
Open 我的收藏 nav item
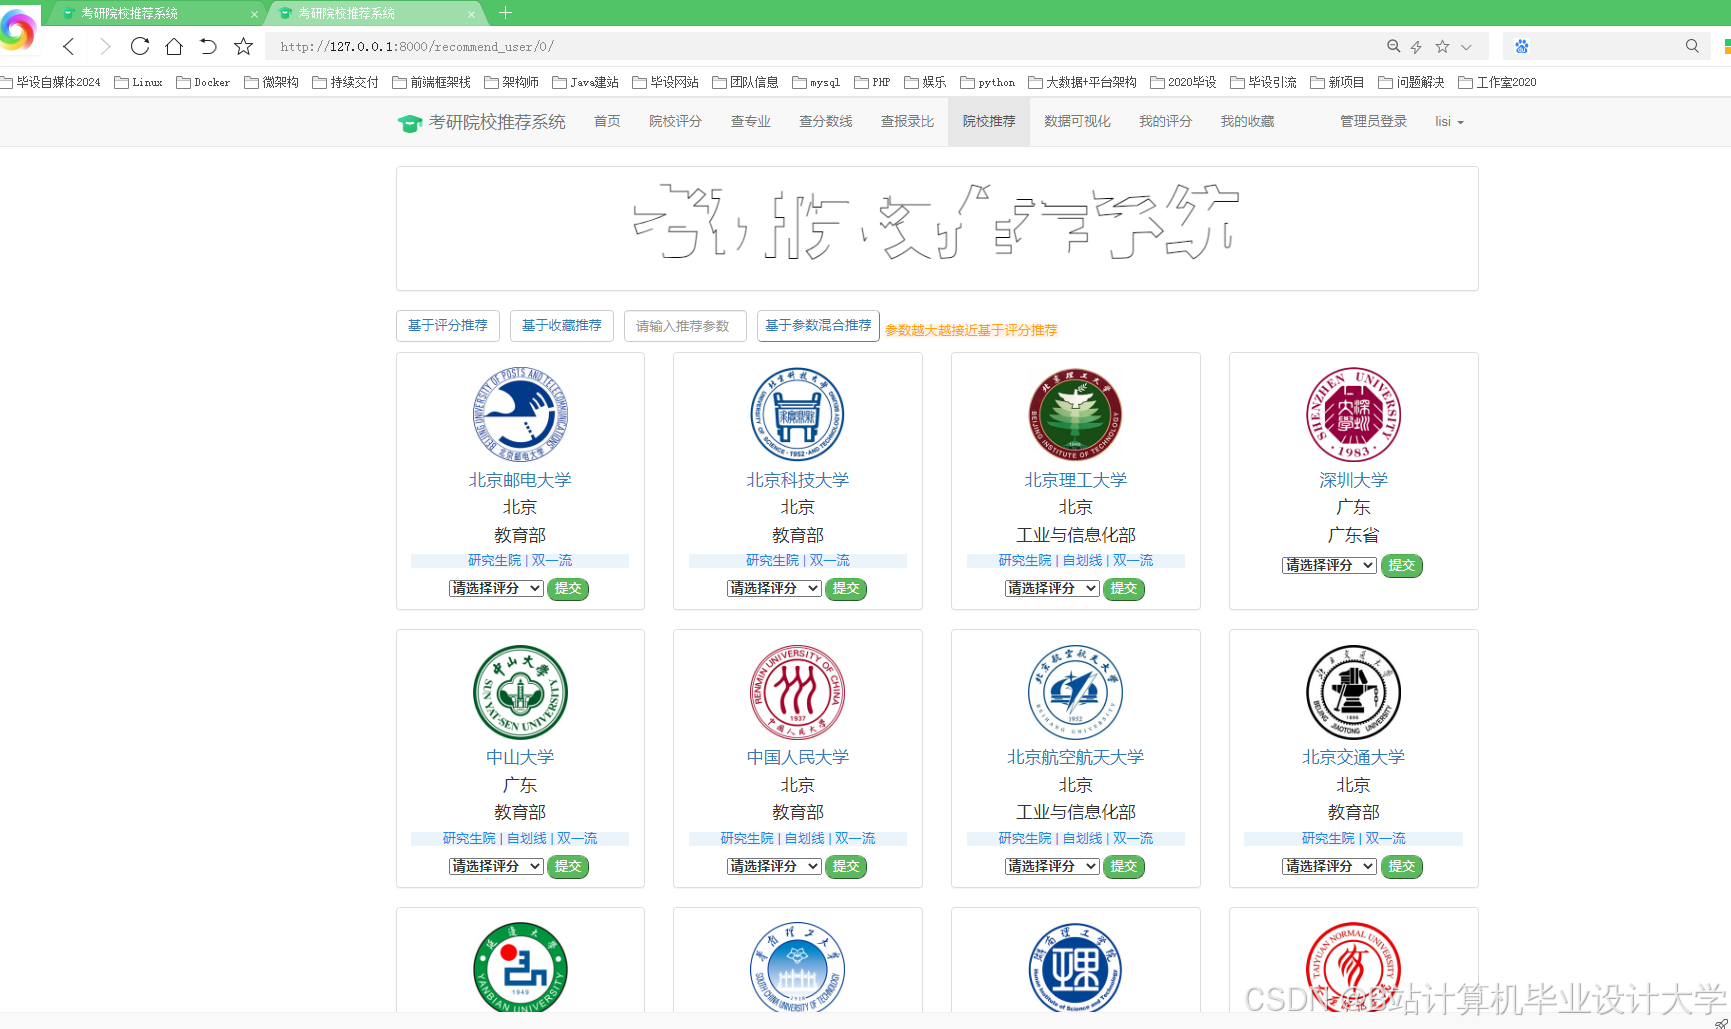[1247, 122]
